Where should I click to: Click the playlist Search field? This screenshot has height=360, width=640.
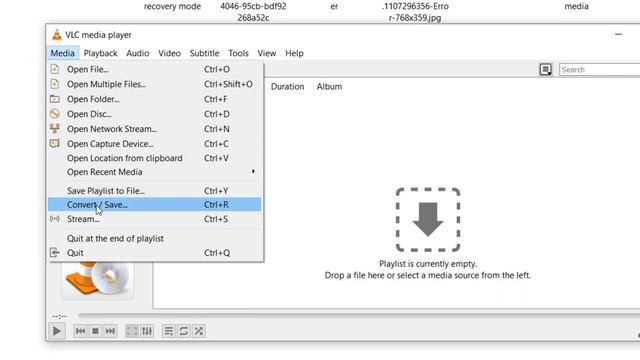tap(600, 70)
